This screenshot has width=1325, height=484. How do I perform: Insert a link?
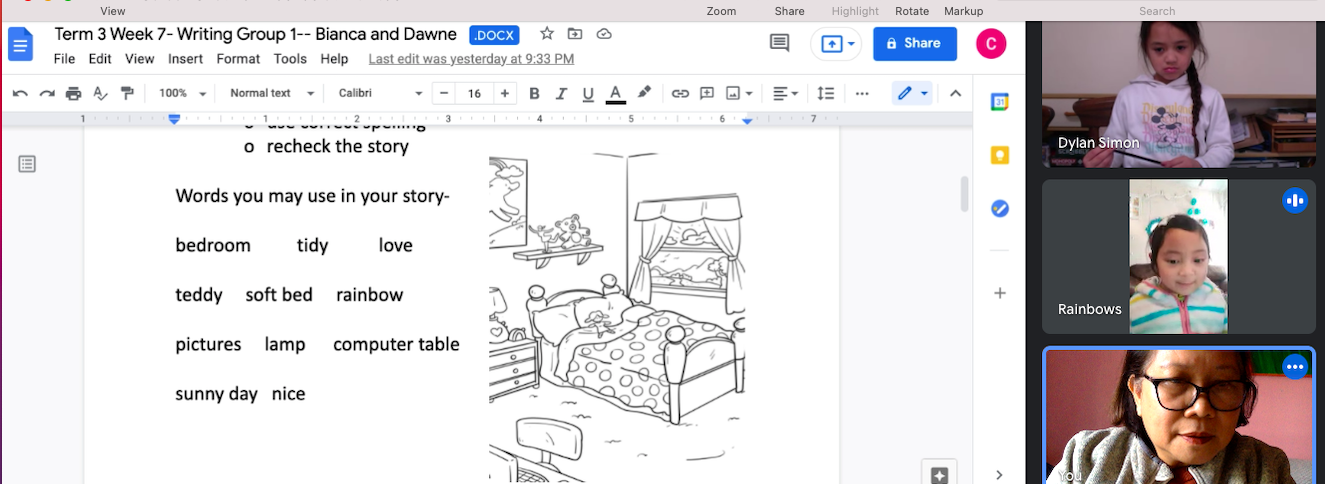click(x=680, y=93)
